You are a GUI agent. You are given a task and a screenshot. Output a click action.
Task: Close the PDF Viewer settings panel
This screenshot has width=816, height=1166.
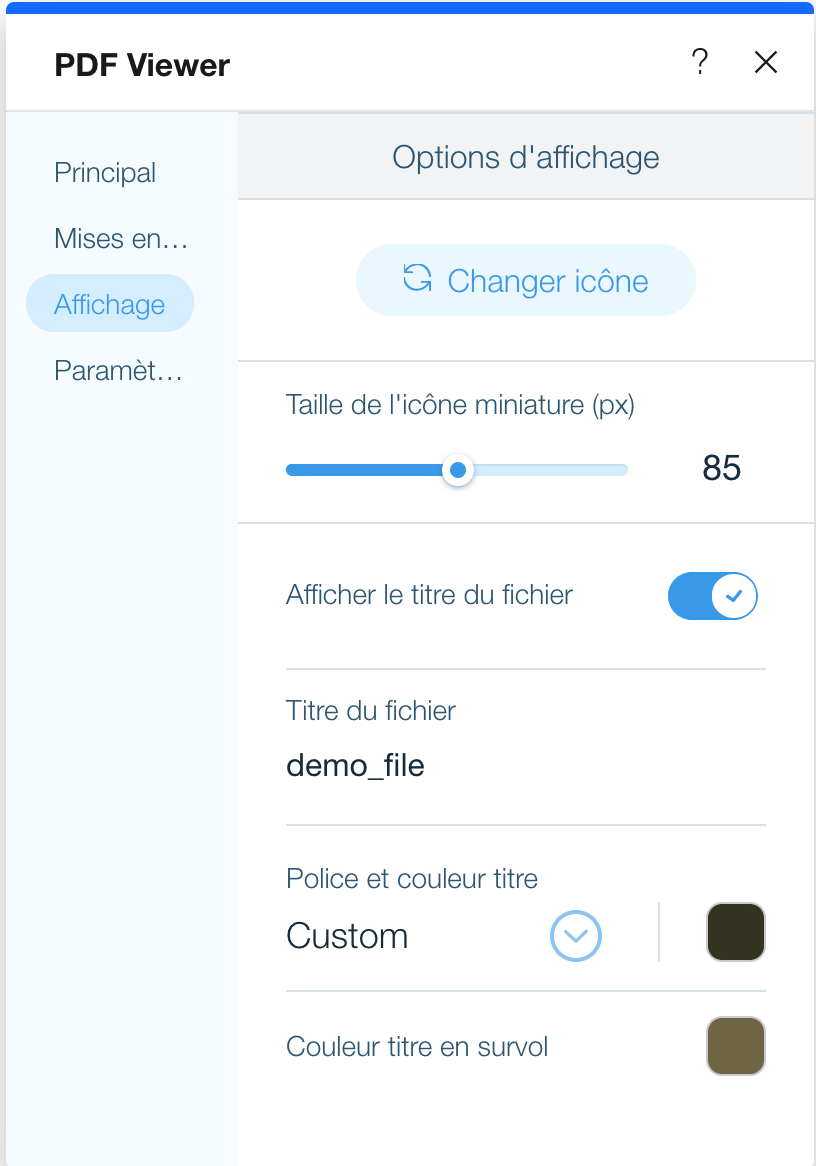(766, 62)
